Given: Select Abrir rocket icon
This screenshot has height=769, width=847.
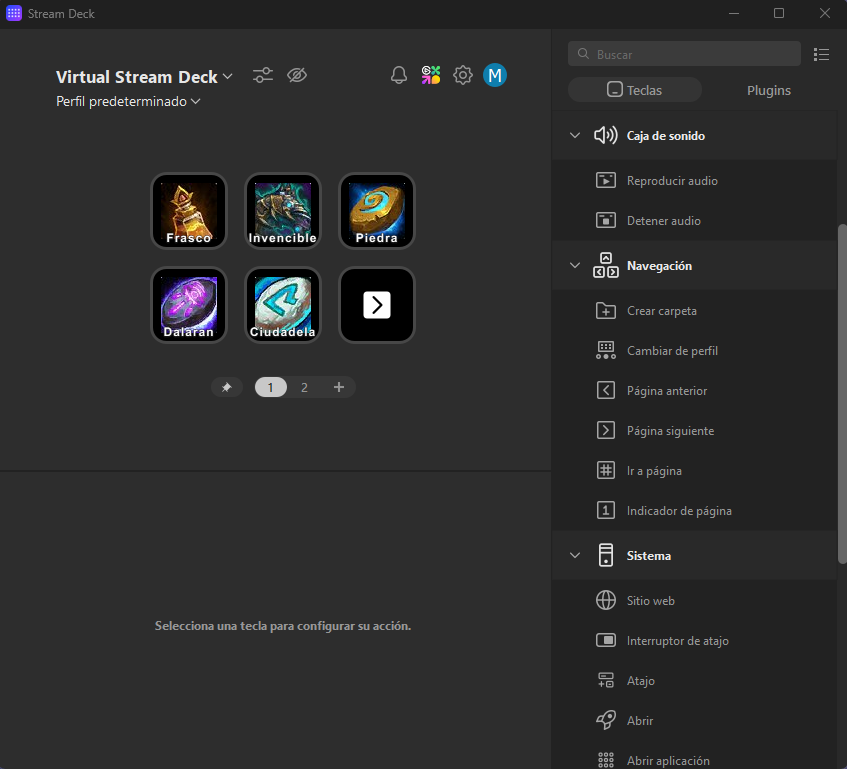Looking at the screenshot, I should pyautogui.click(x=606, y=720).
